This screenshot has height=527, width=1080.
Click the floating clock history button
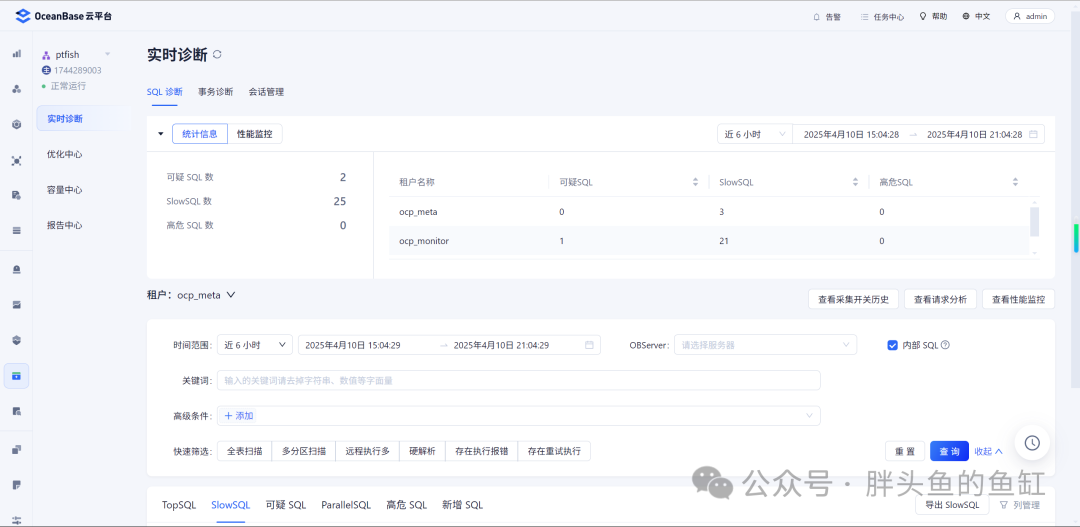click(x=1032, y=443)
